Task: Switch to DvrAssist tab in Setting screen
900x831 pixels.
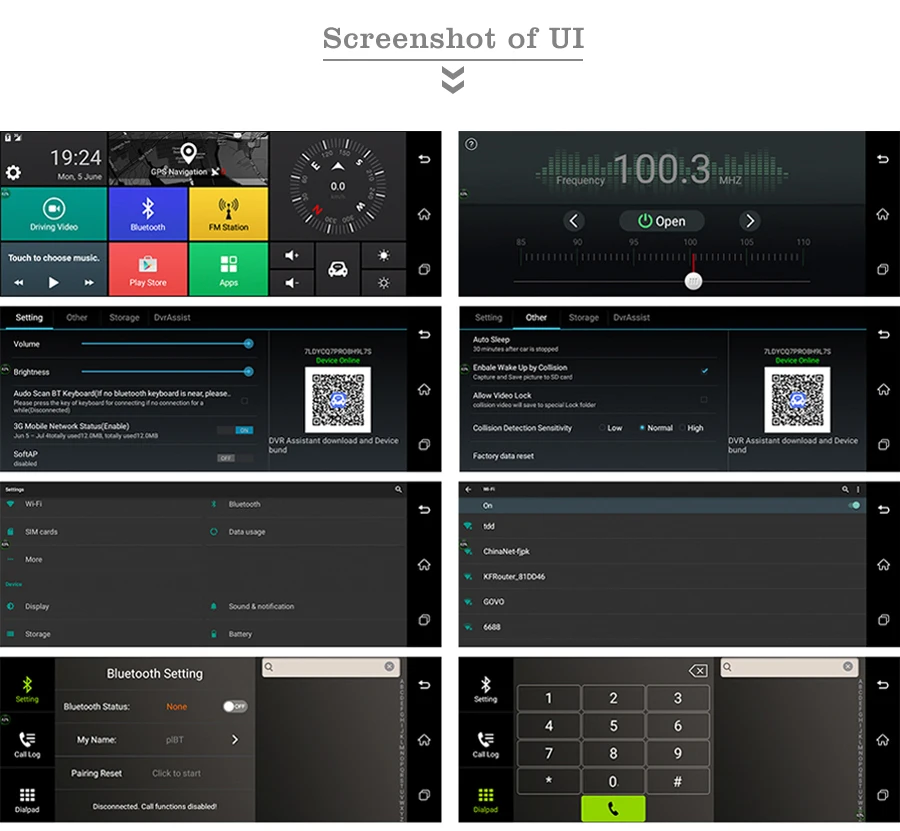Action: click(172, 317)
